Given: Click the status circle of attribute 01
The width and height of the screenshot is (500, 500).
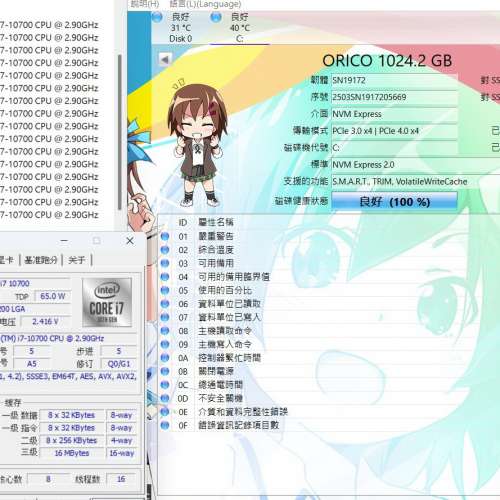Looking at the screenshot, I should (165, 236).
